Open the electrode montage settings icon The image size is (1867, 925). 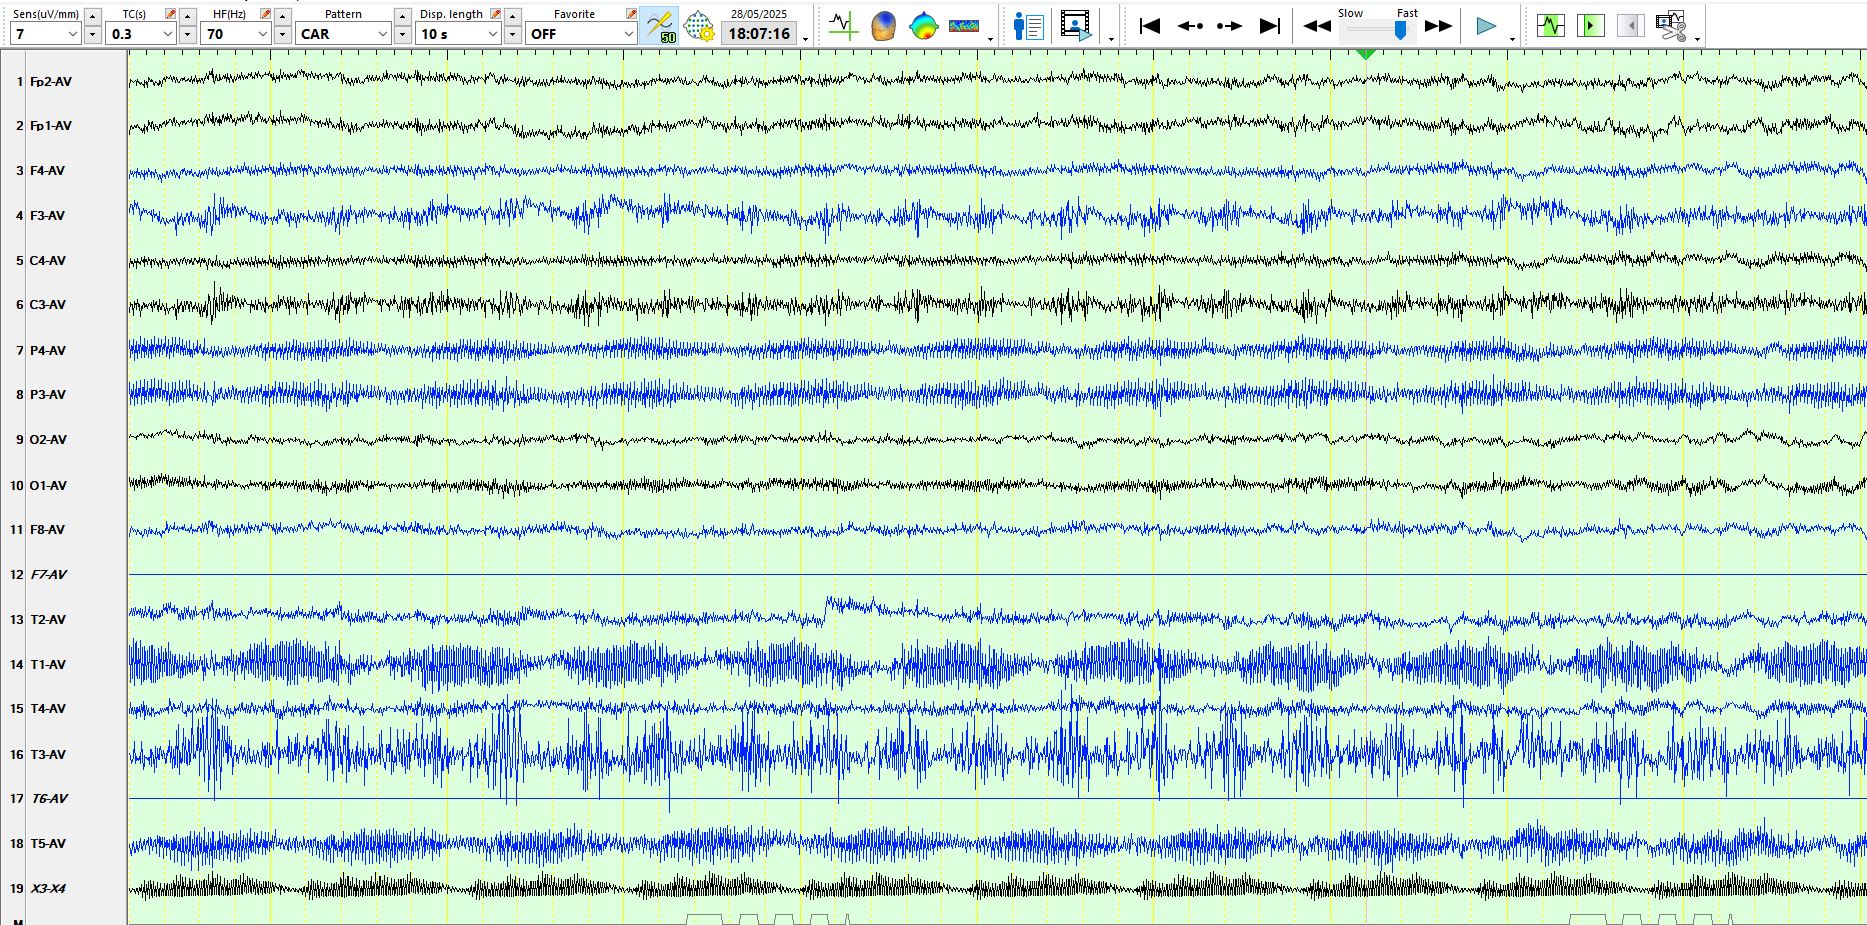click(699, 26)
